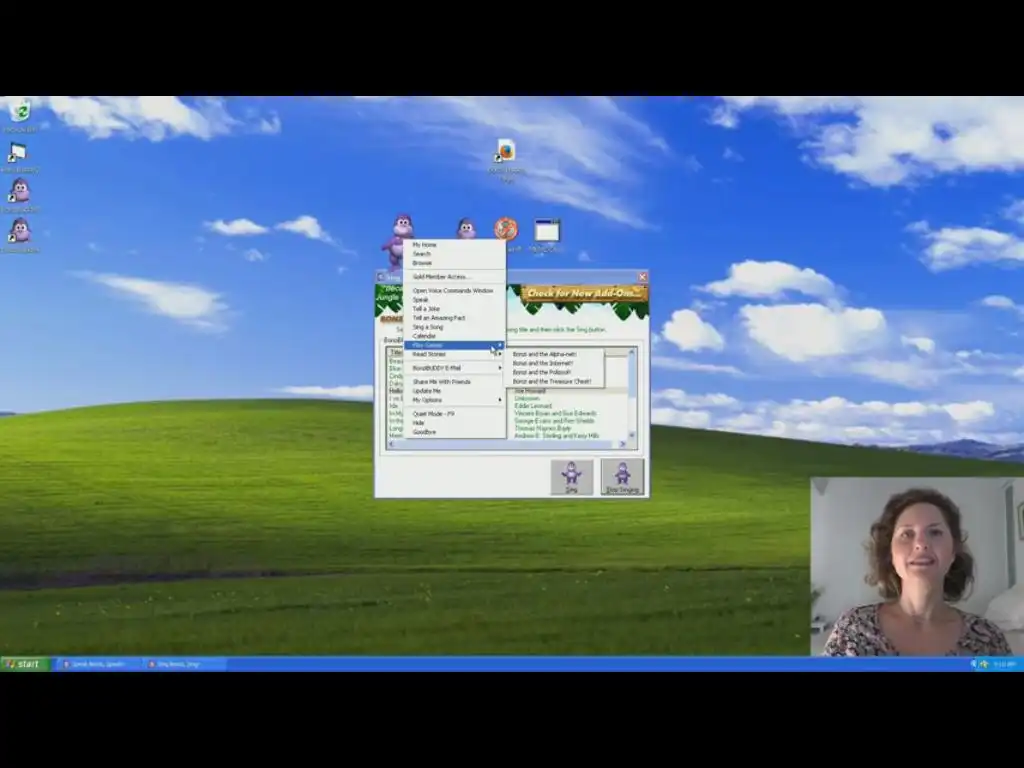Launch Bonzi and the Internet! game

pyautogui.click(x=555, y=363)
